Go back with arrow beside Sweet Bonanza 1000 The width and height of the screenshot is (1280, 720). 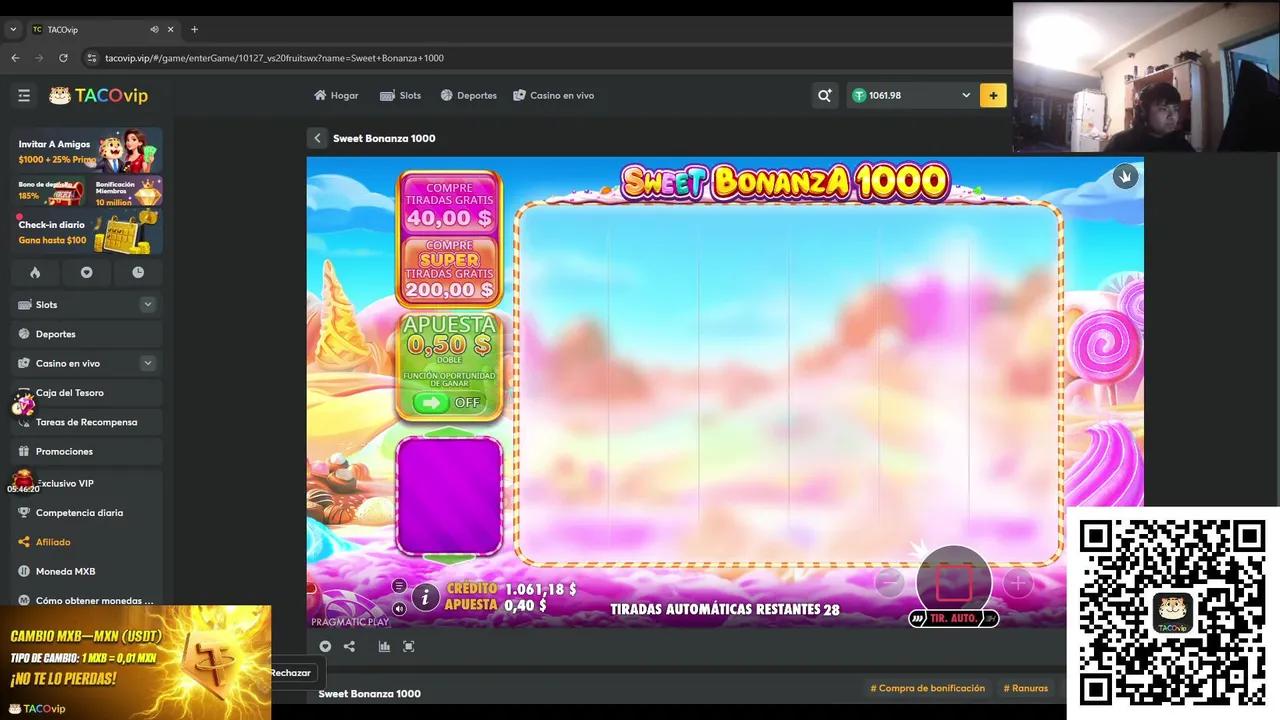pyautogui.click(x=317, y=138)
